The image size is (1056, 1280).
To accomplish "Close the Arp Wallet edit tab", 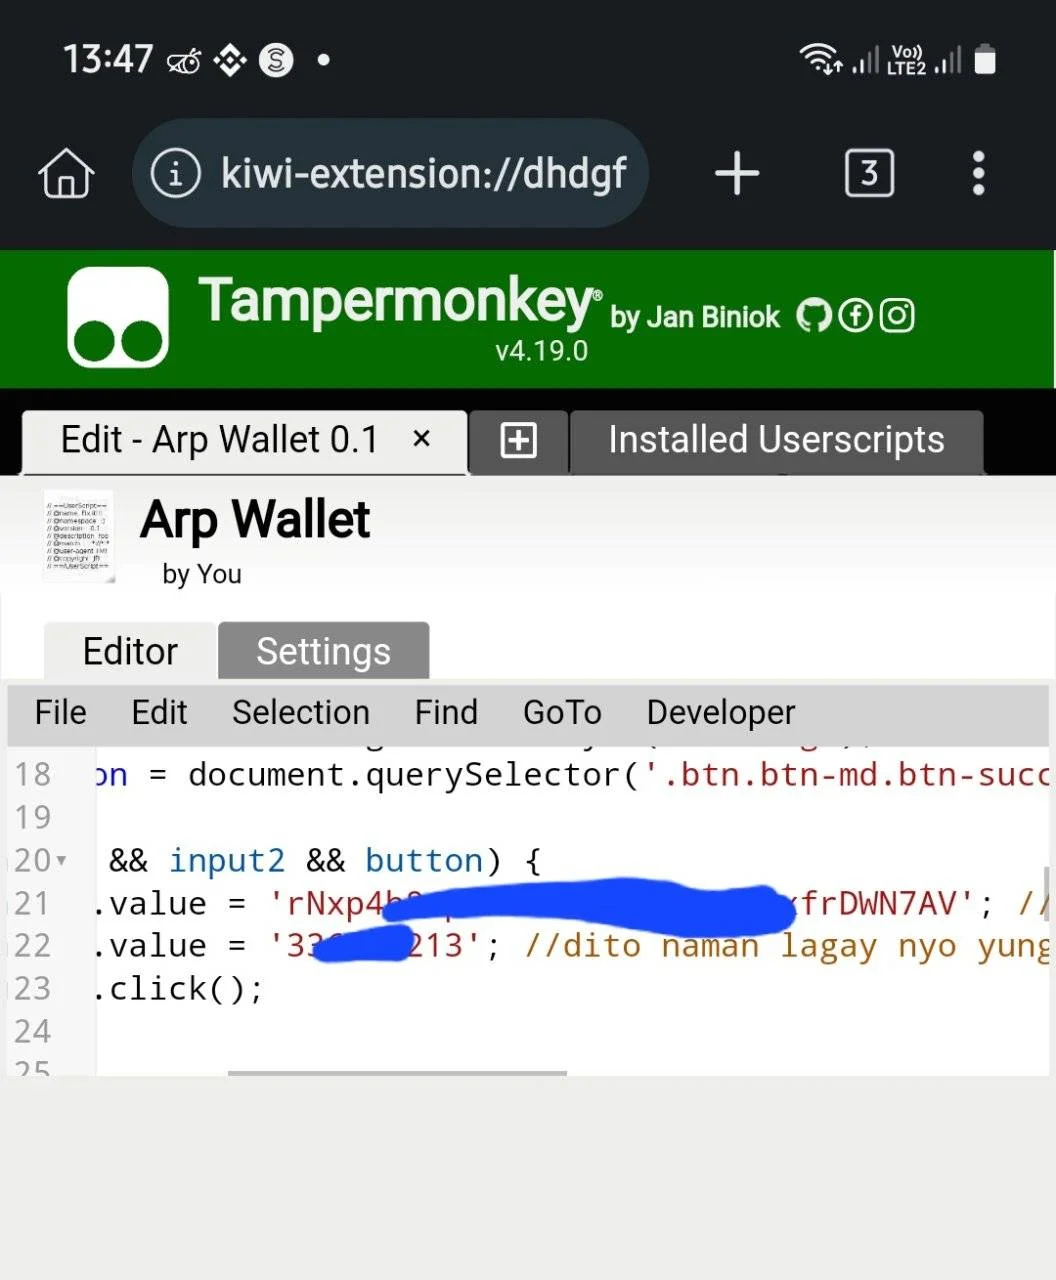I will (x=422, y=438).
